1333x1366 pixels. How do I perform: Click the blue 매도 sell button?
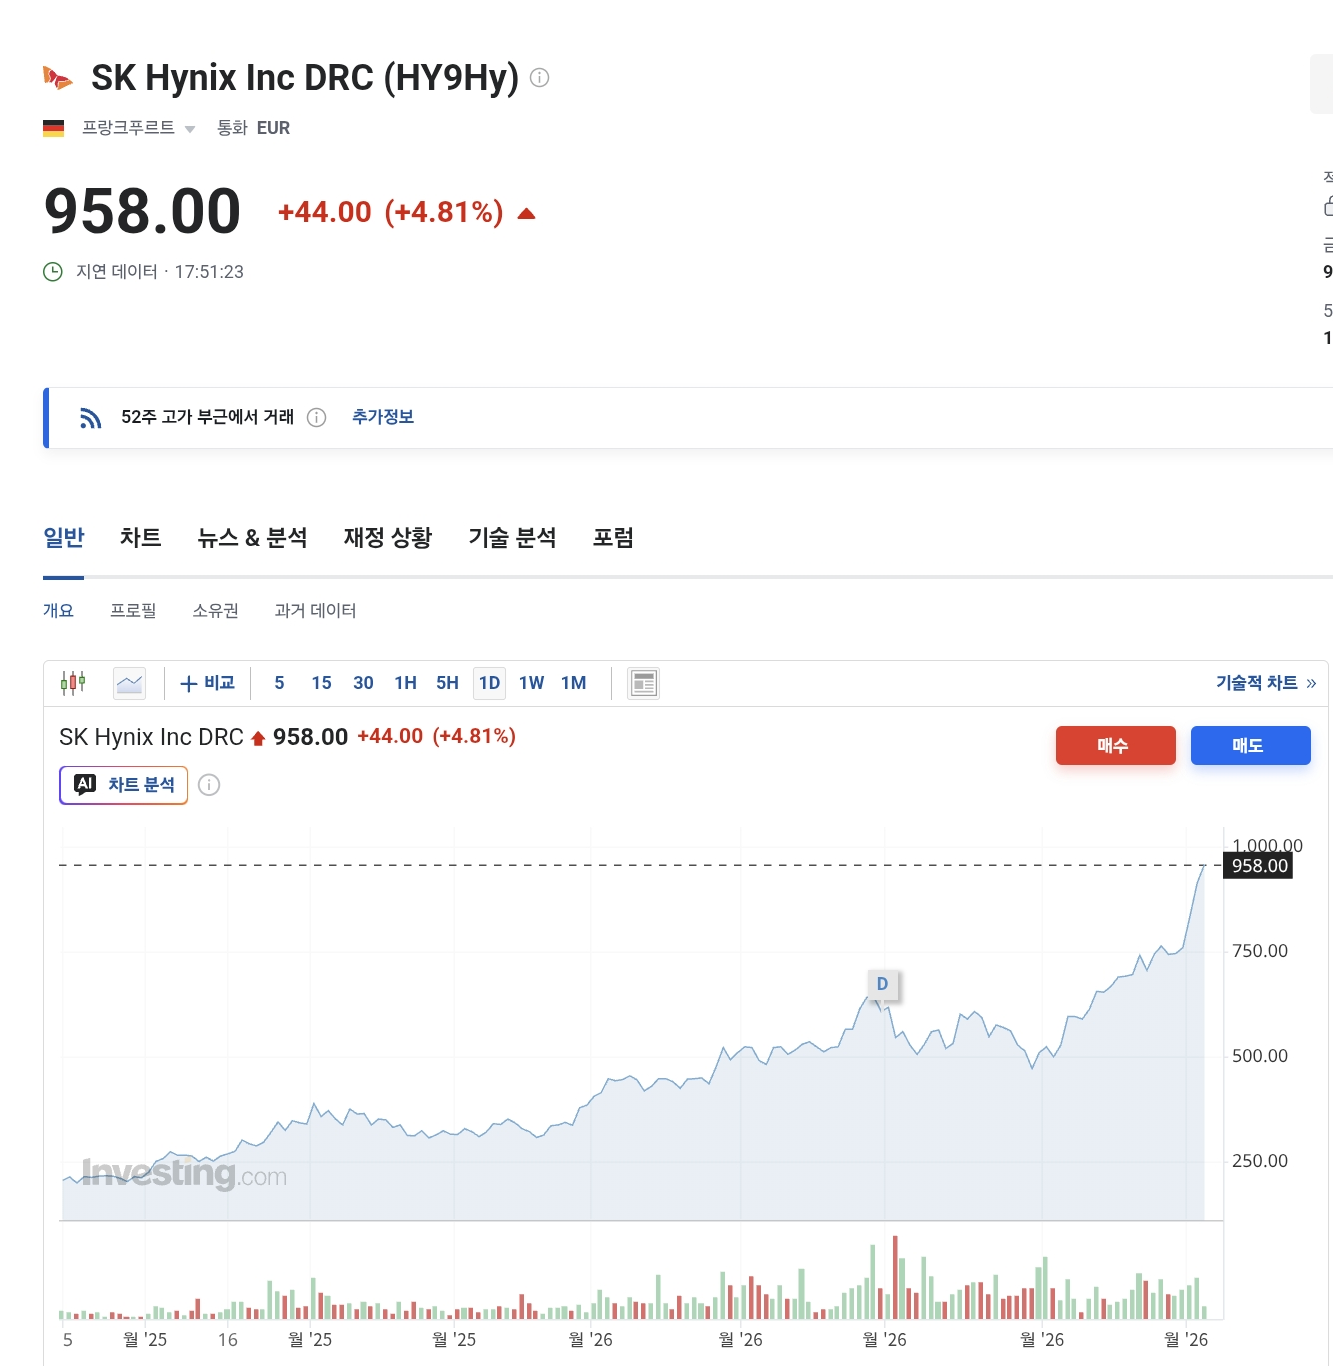point(1251,745)
